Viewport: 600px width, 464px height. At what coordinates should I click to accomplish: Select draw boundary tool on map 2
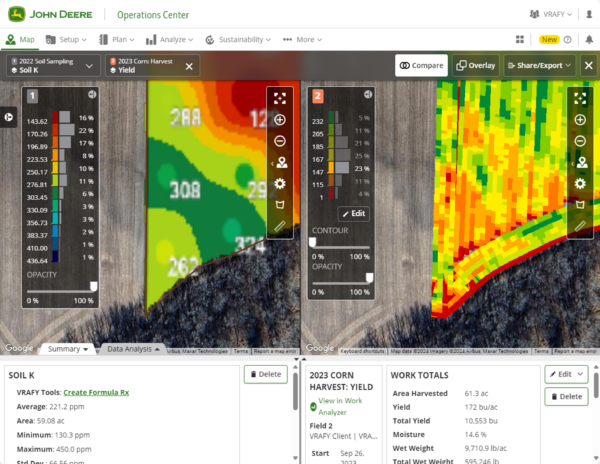click(x=580, y=205)
